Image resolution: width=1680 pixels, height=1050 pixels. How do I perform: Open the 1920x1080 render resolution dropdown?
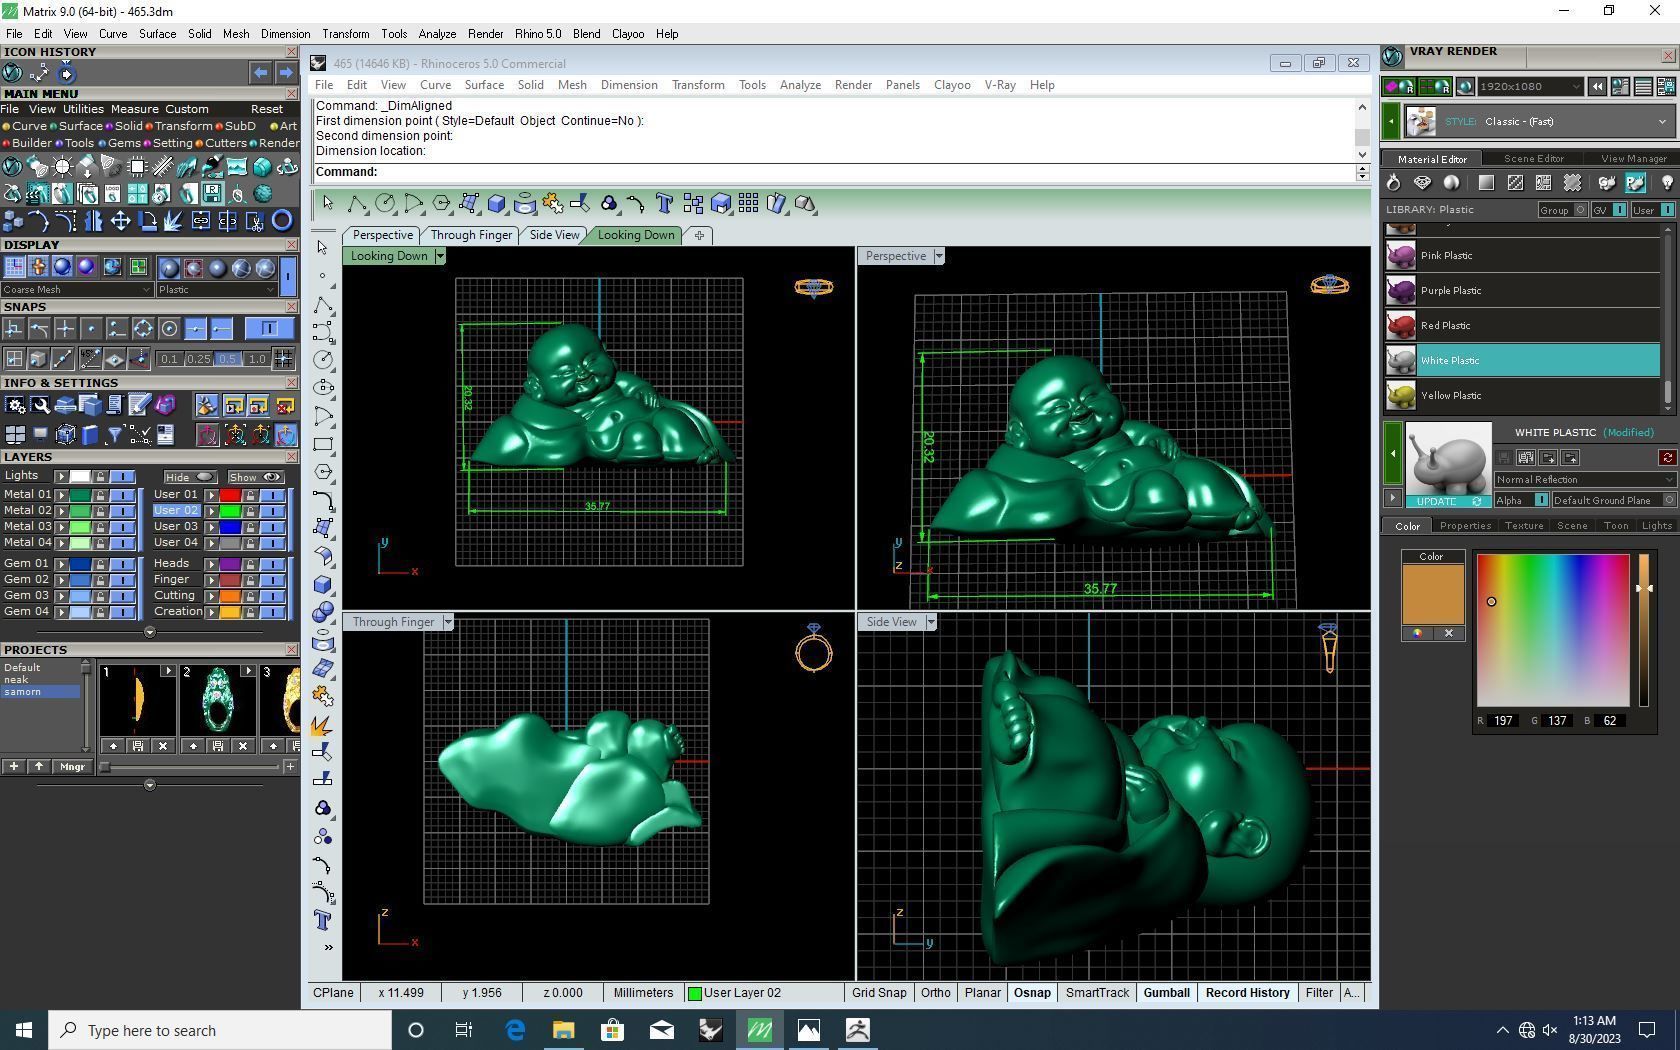[1530, 87]
